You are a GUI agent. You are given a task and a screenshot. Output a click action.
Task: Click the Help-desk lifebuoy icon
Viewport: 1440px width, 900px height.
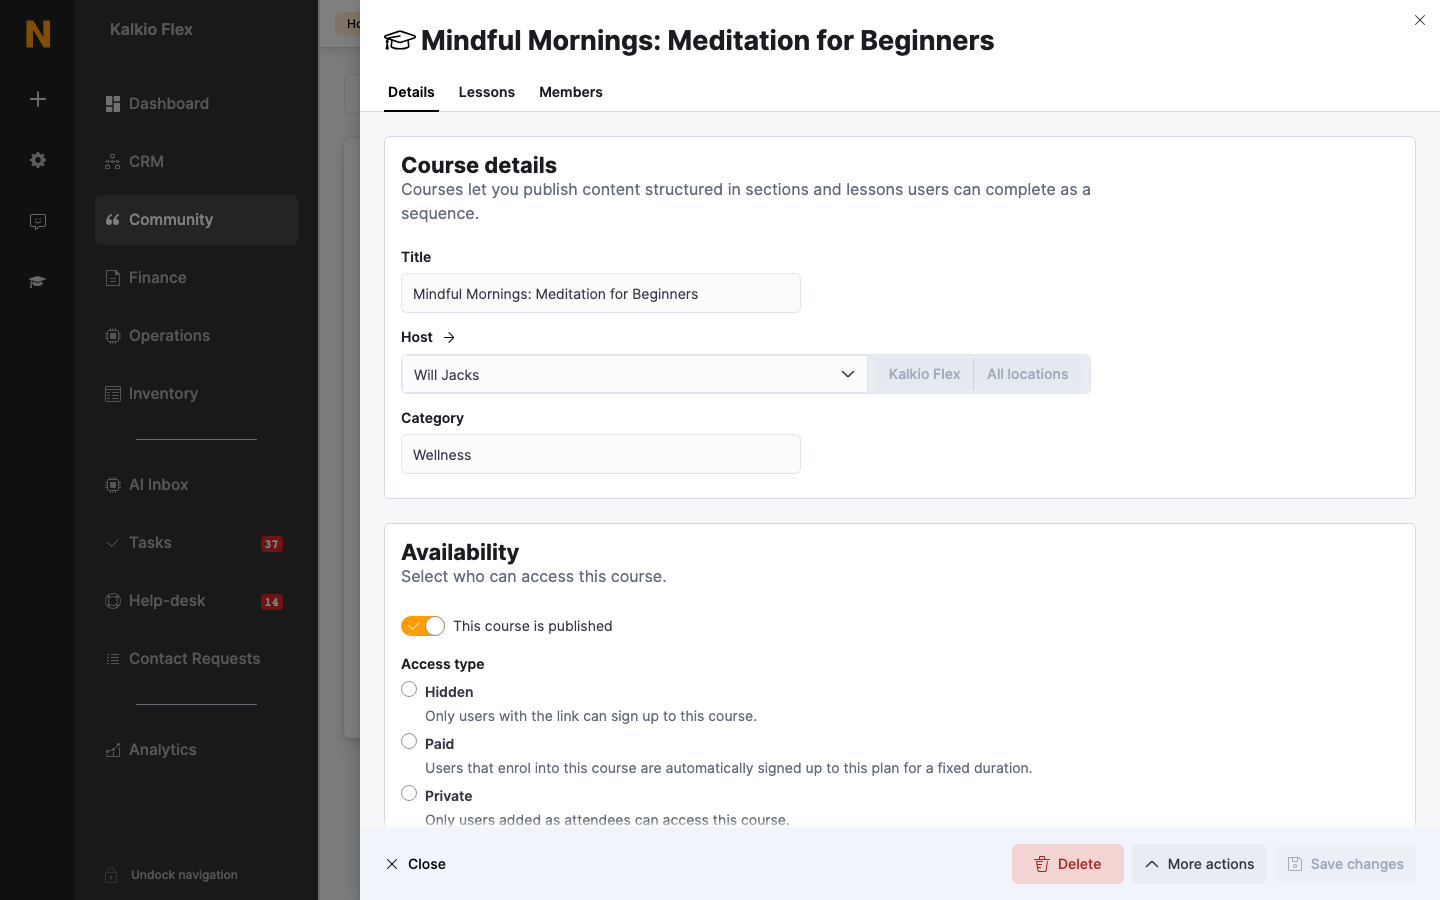click(113, 601)
